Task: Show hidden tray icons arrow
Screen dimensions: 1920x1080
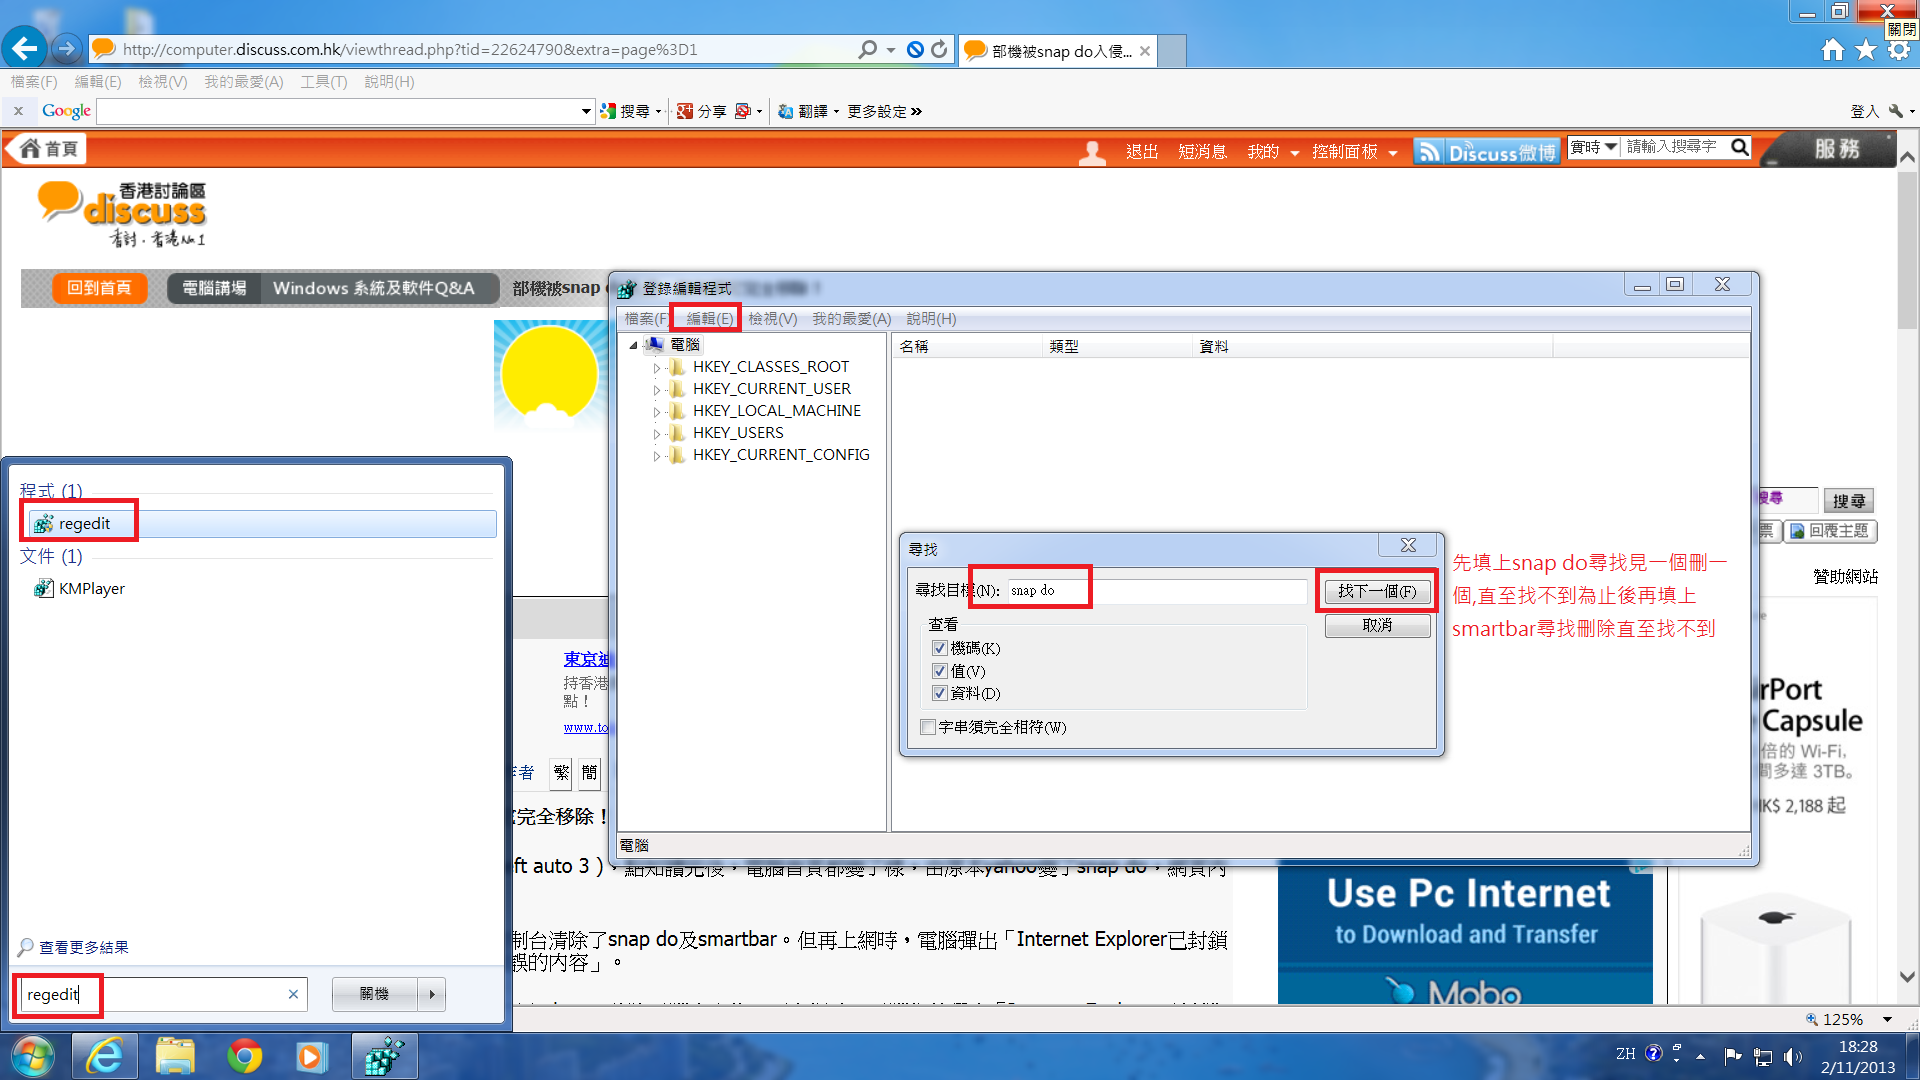Action: [1700, 1056]
